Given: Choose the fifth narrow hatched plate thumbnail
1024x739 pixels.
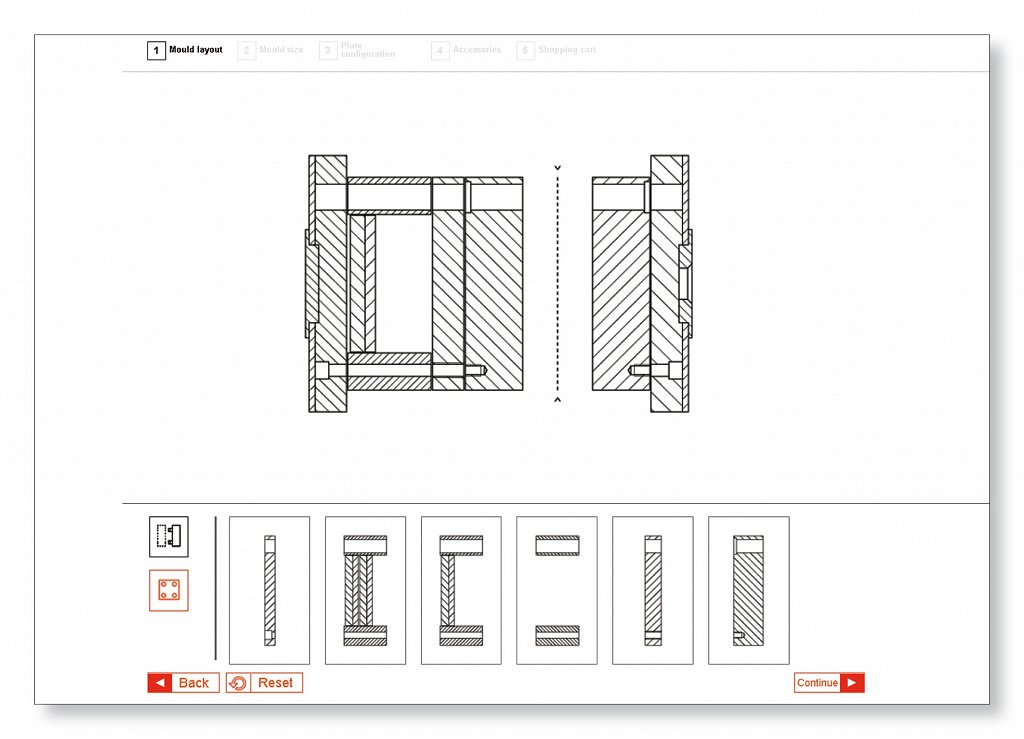Looking at the screenshot, I should (x=652, y=590).
